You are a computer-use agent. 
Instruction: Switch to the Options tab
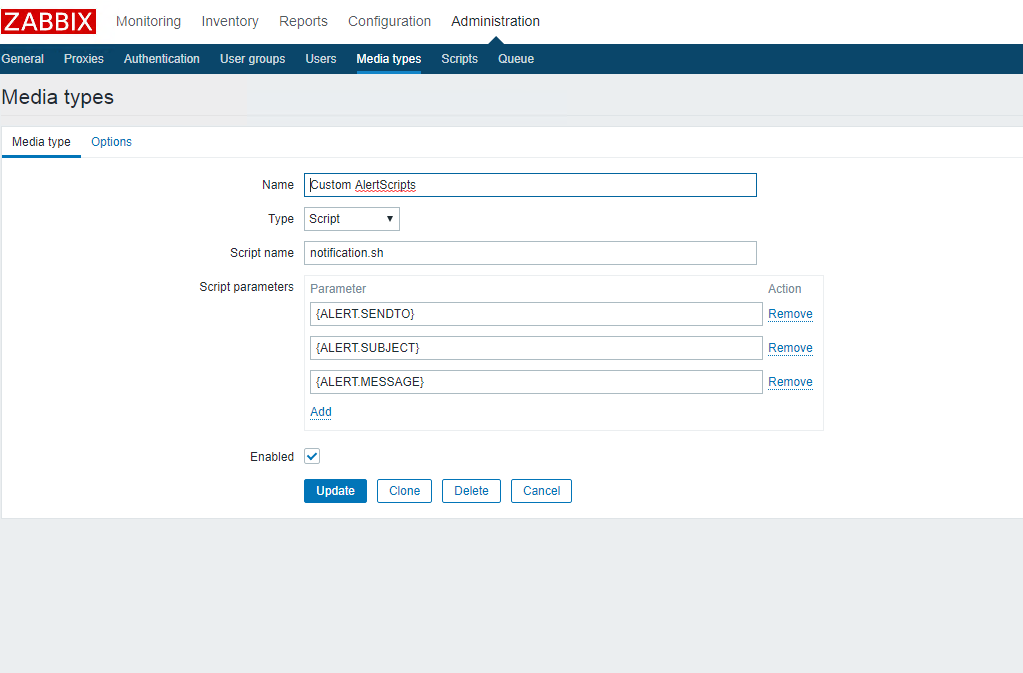pos(111,141)
